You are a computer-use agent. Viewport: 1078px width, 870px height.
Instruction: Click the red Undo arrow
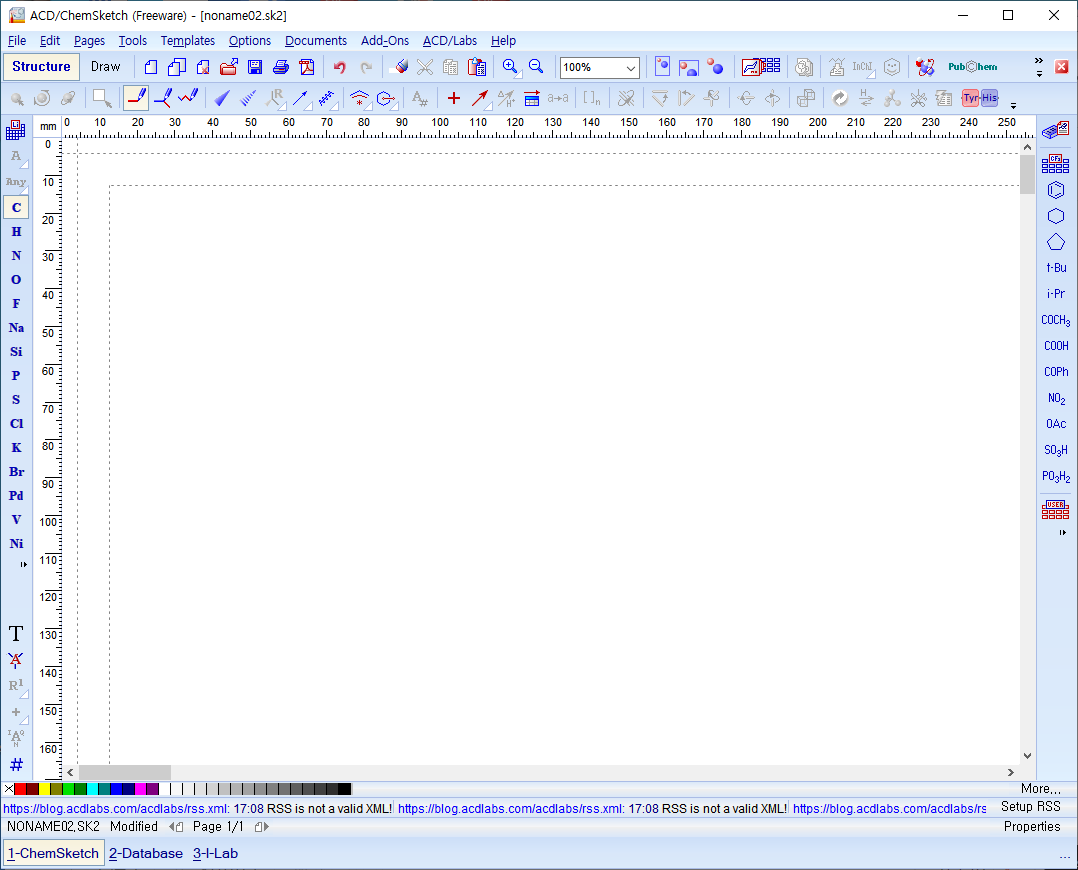tap(340, 67)
